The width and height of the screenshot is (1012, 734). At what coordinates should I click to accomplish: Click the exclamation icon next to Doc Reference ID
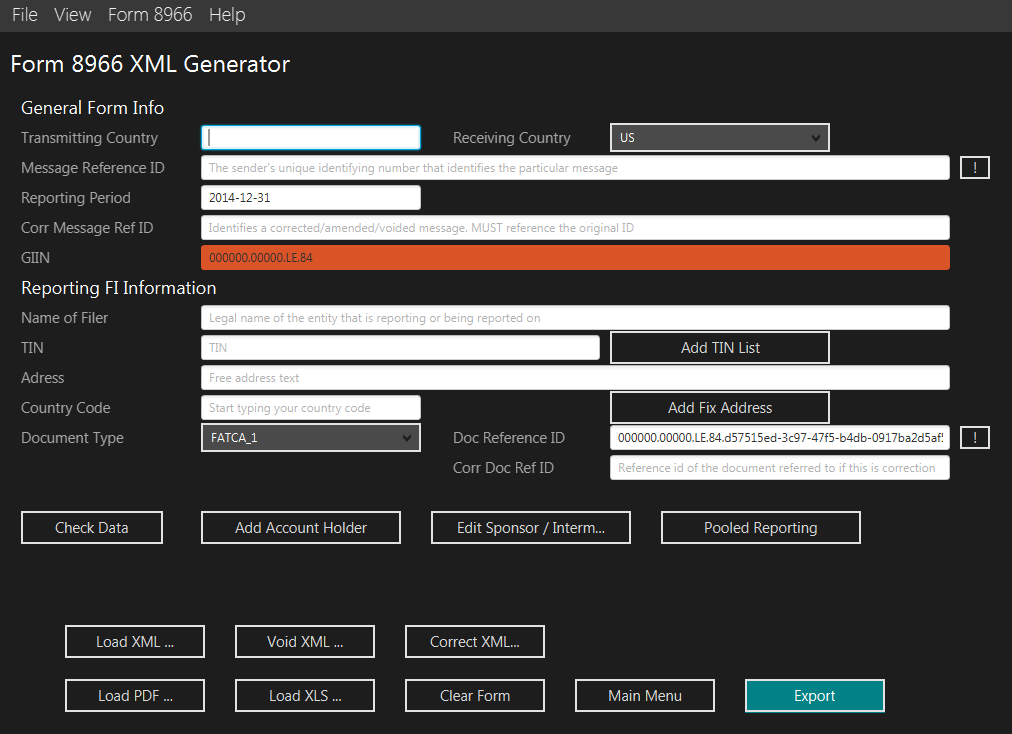point(975,438)
